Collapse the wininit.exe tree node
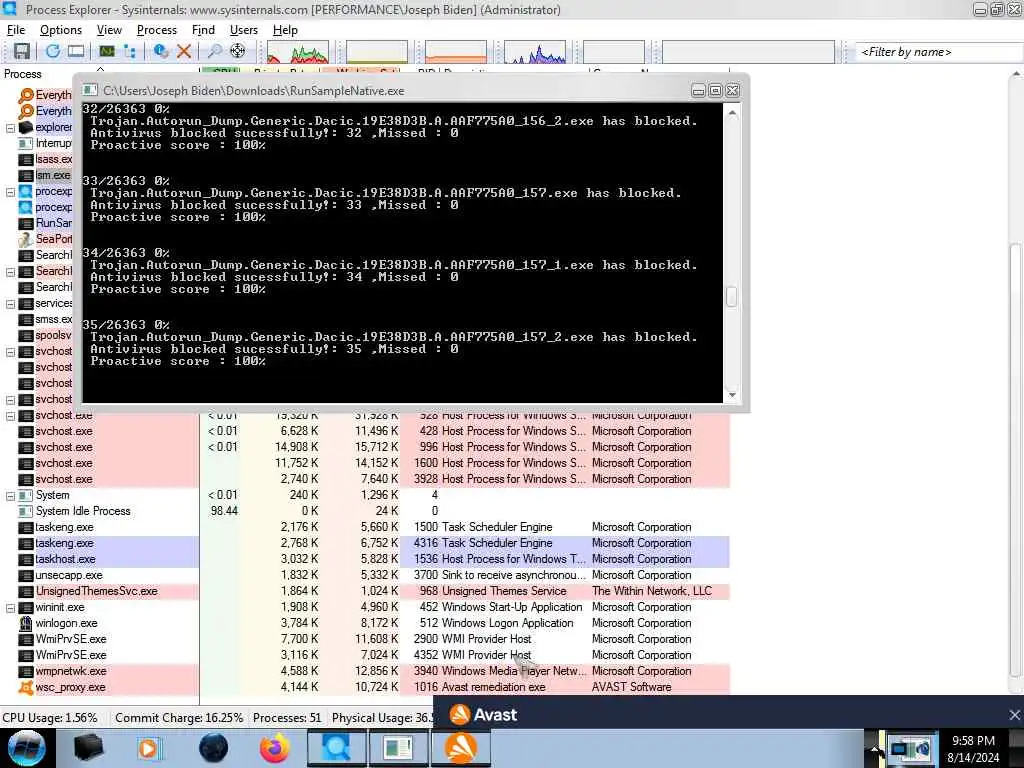Image resolution: width=1024 pixels, height=768 pixels. tap(10, 607)
